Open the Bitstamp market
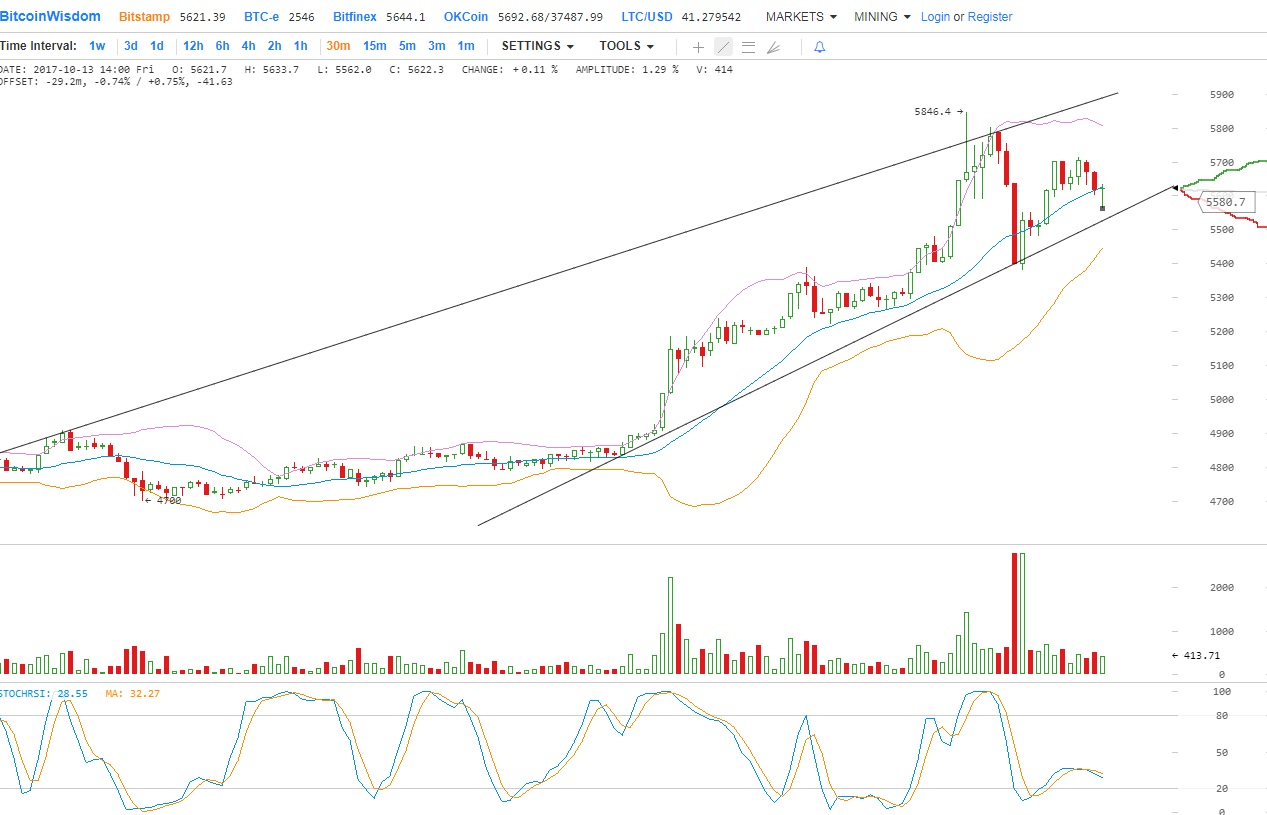 (x=144, y=17)
